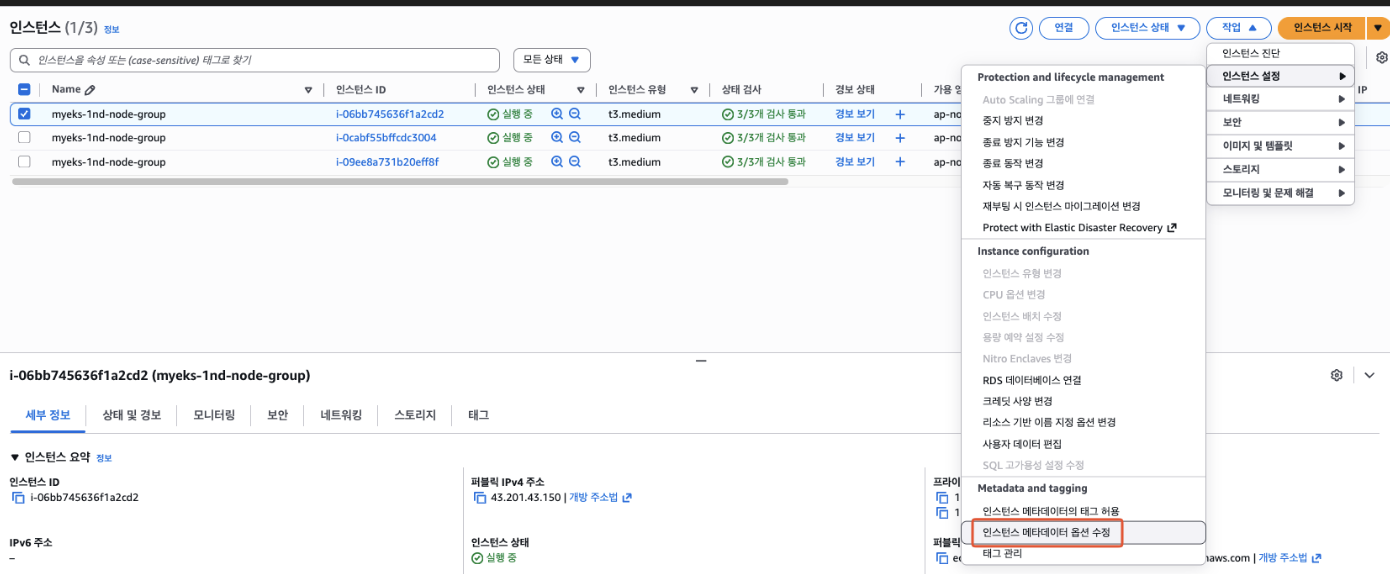
Task: Switch to the 태그 tab
Action: (x=478, y=415)
